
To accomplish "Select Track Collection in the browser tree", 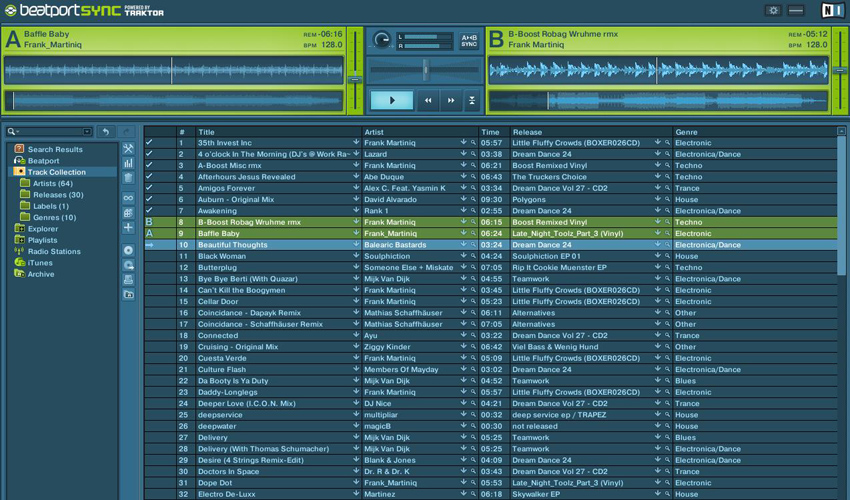I will point(56,172).
